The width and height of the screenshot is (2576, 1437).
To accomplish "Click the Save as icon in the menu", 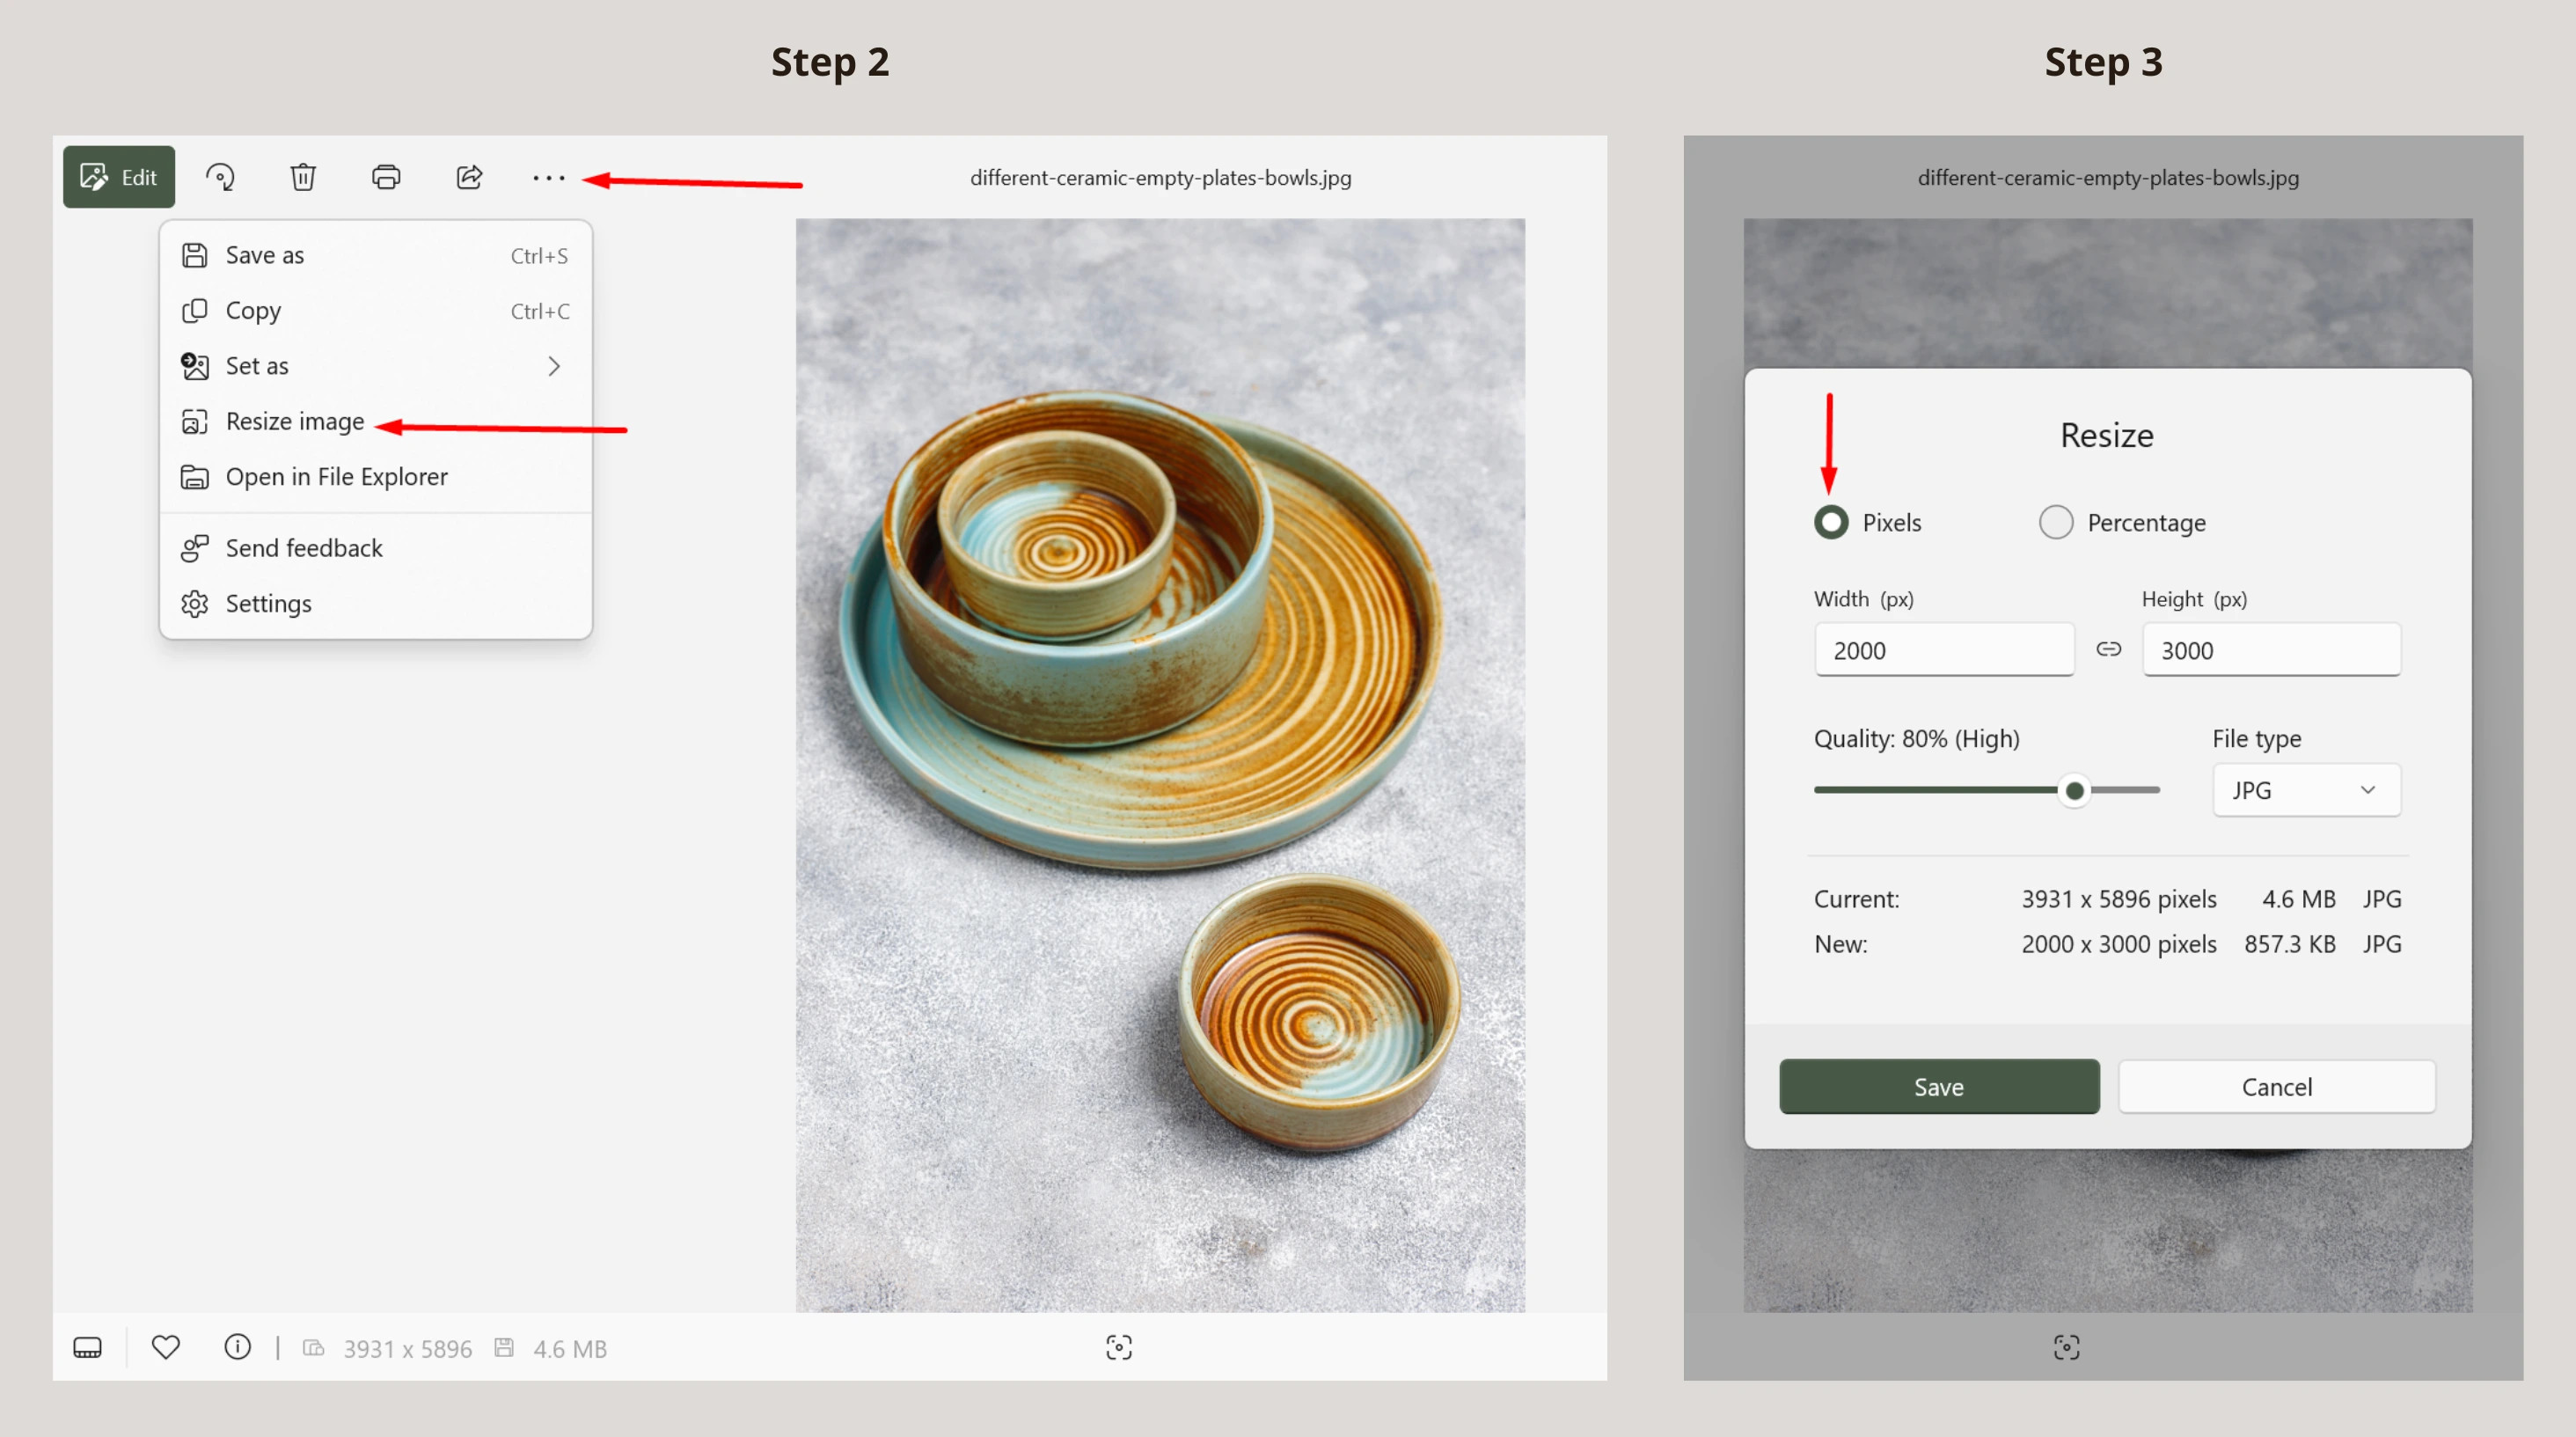I will (x=195, y=255).
